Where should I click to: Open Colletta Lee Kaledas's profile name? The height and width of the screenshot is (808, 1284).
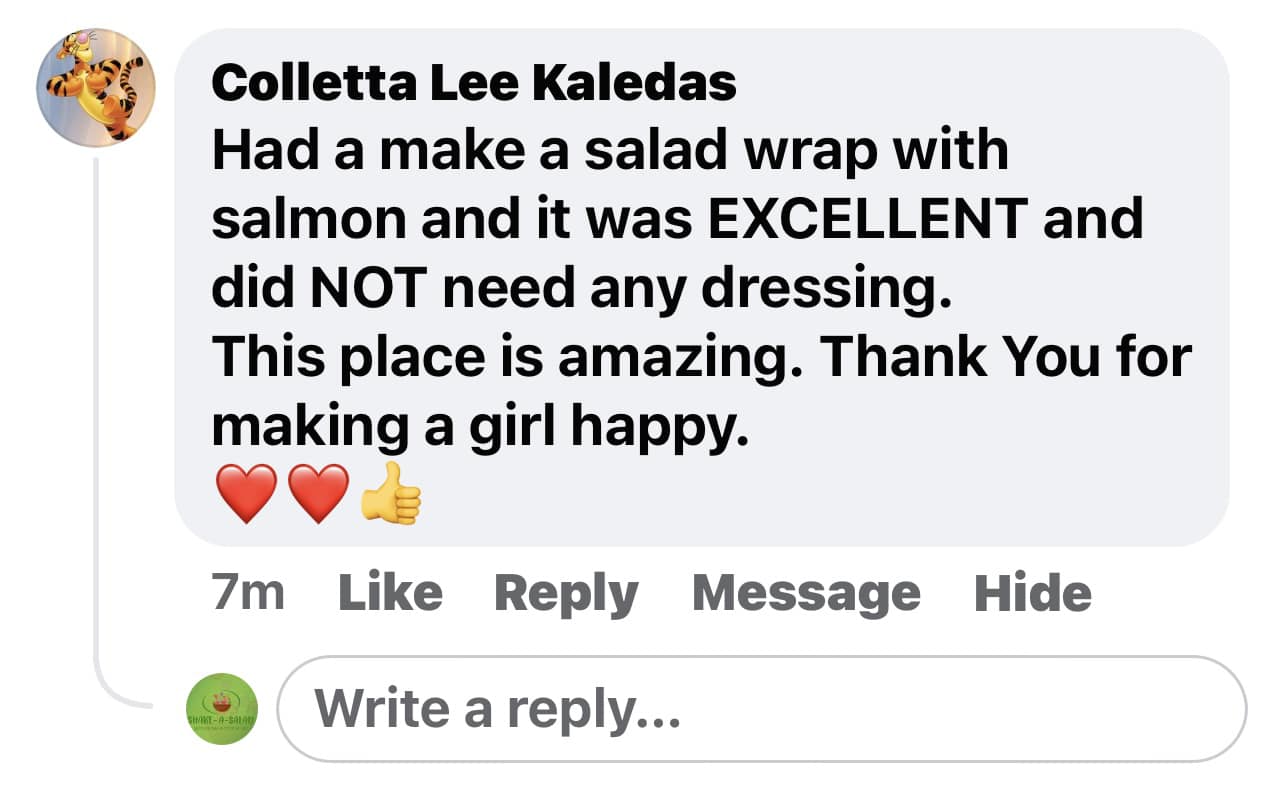click(473, 84)
